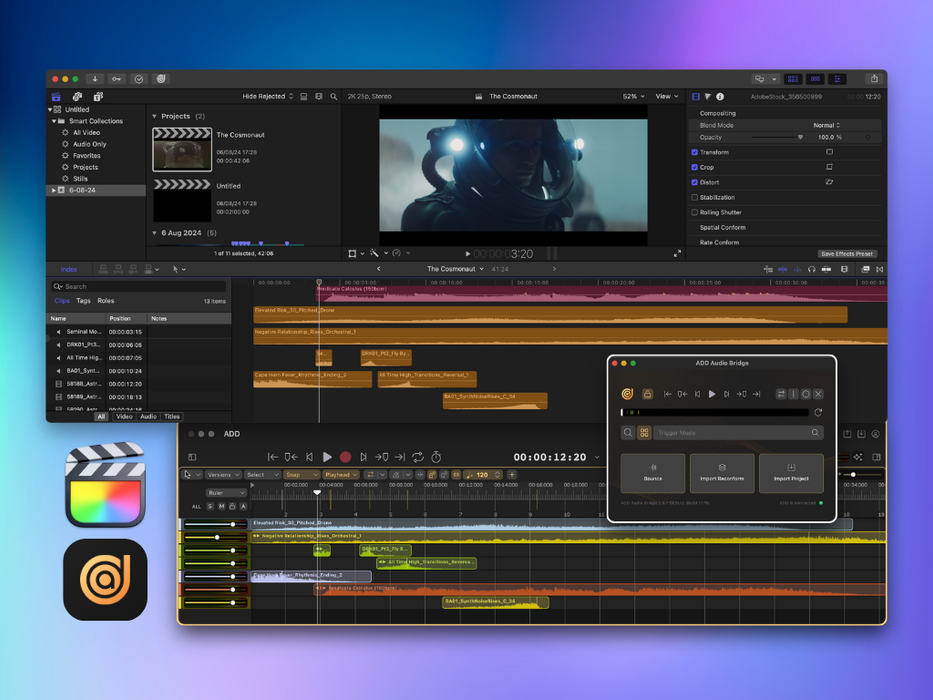Toggle loop playback in ADD transport
Screen dimensions: 933x700
point(418,457)
